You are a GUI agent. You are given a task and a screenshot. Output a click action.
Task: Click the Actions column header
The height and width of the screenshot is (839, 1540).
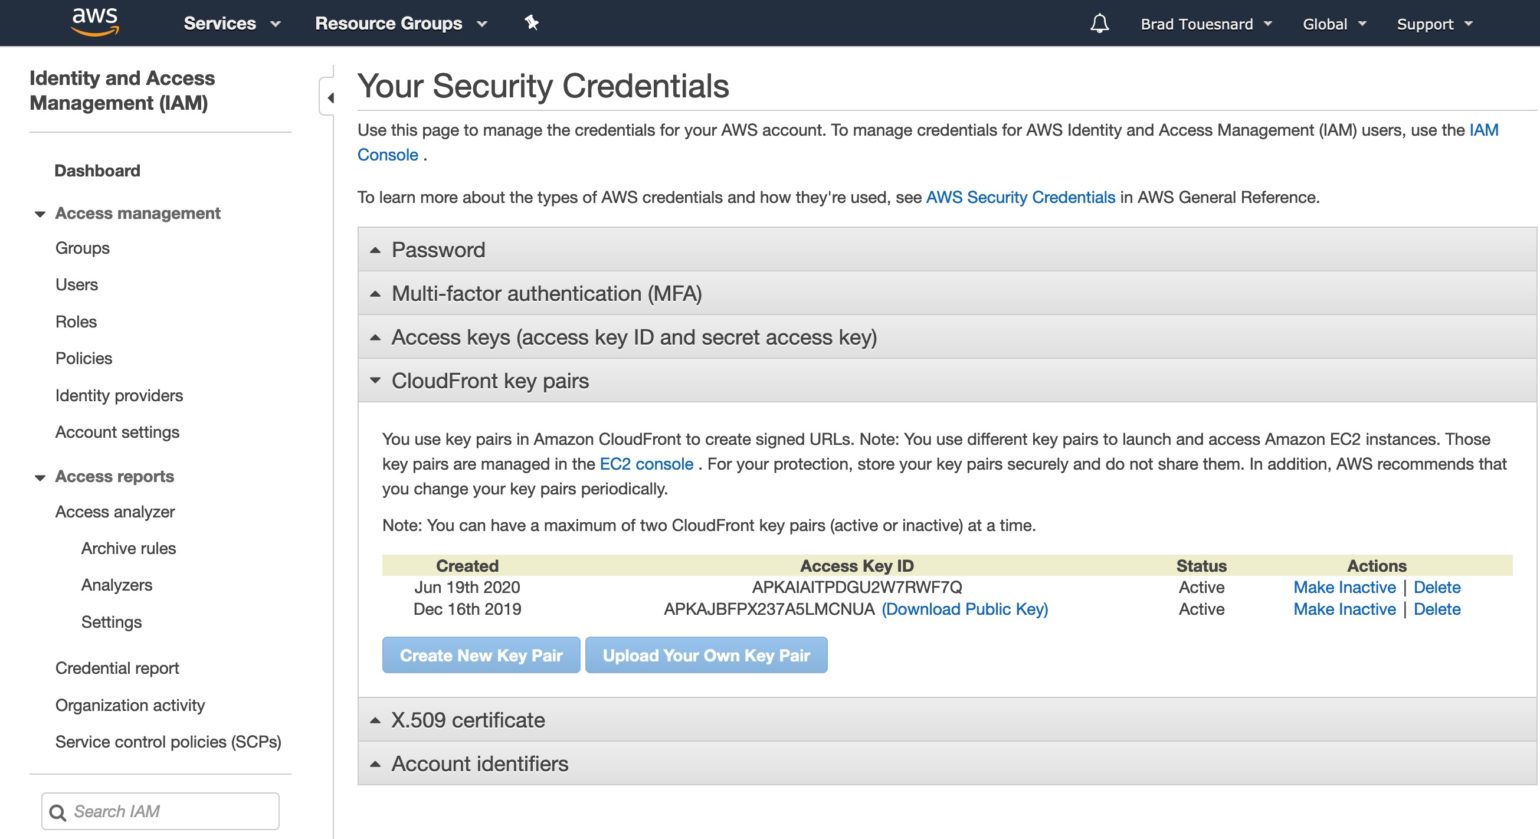(x=1377, y=566)
